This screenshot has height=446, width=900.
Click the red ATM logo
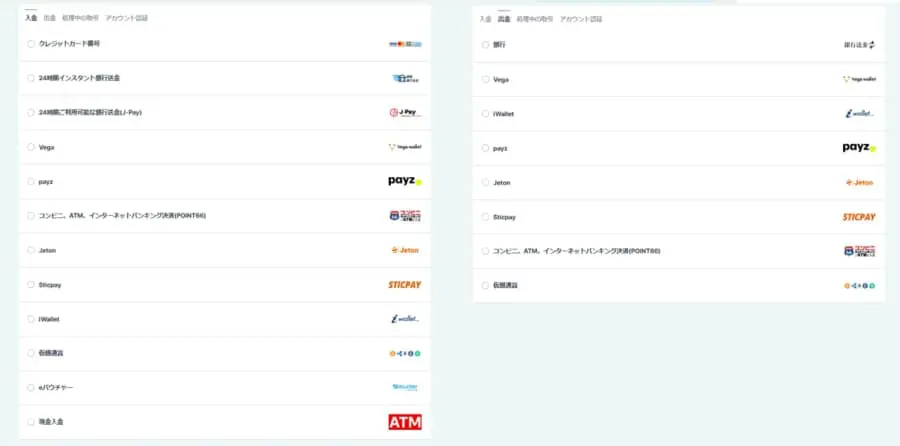(405, 422)
